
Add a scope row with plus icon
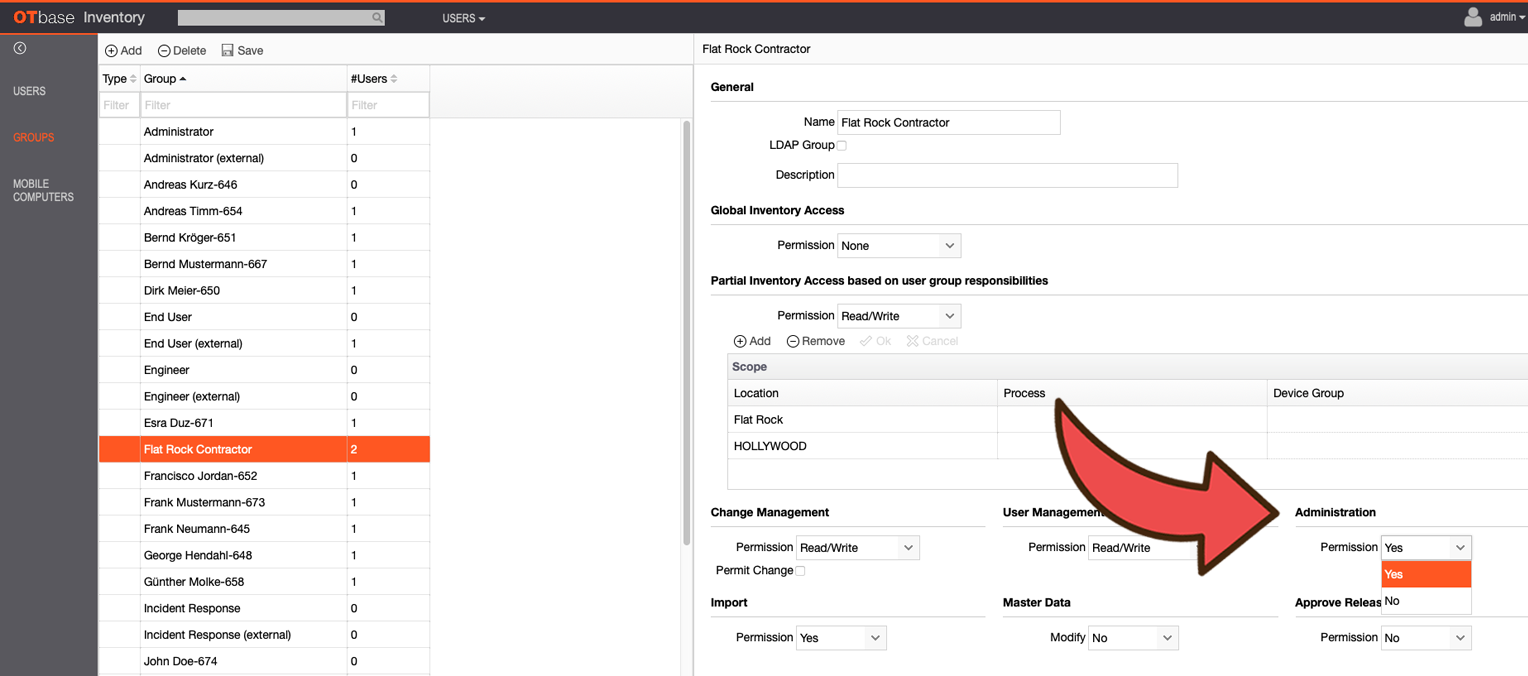740,341
